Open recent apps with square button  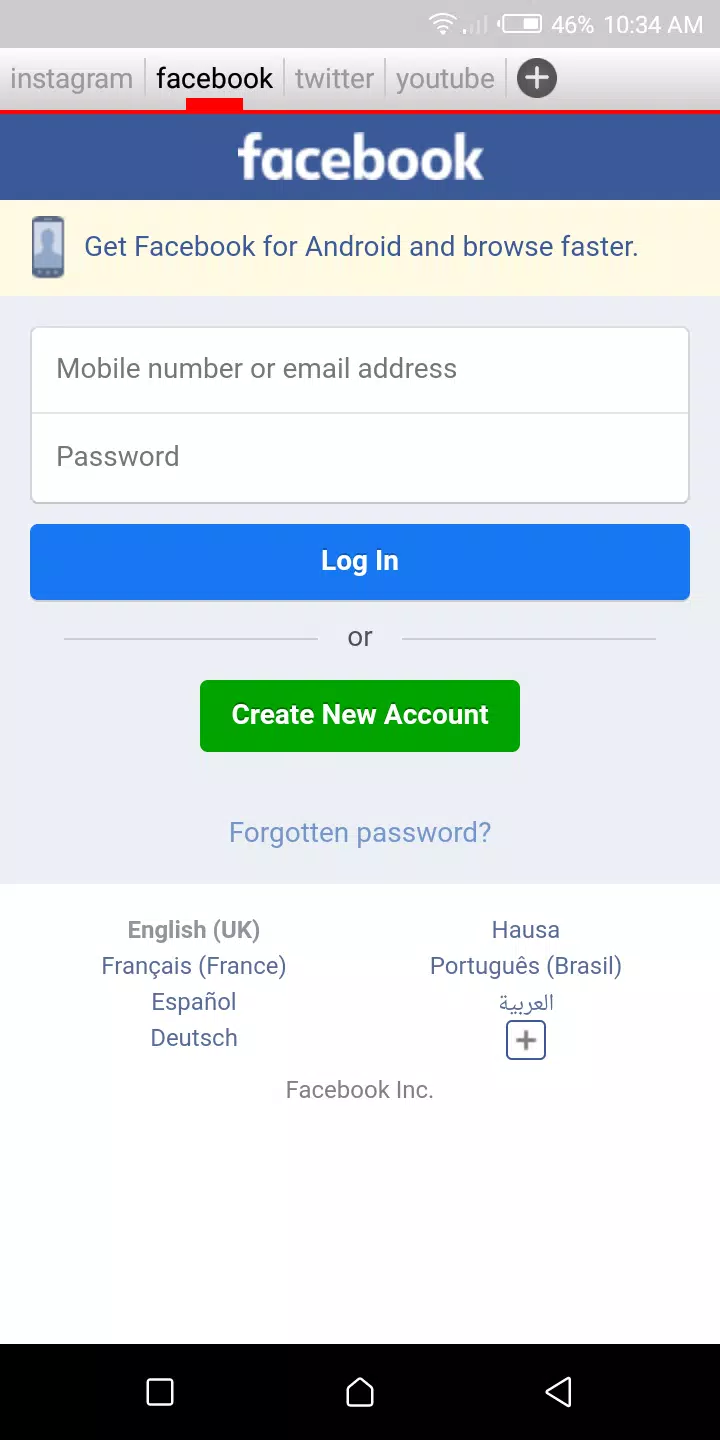coord(160,1392)
